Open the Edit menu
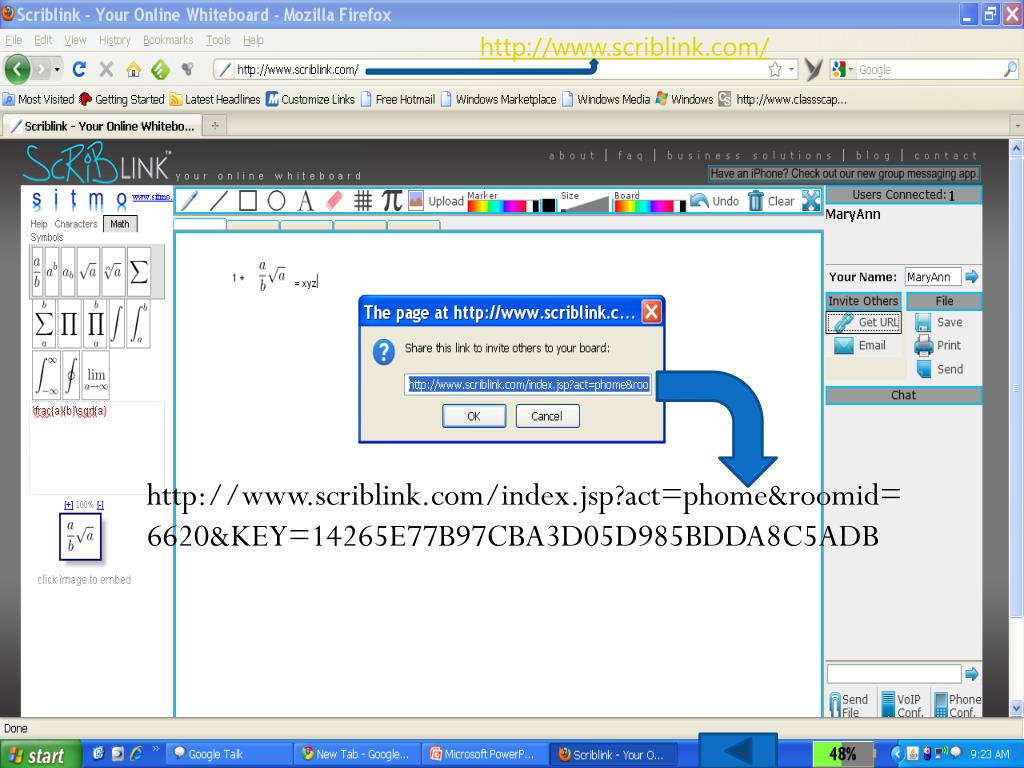The height and width of the screenshot is (768, 1024). coord(43,40)
